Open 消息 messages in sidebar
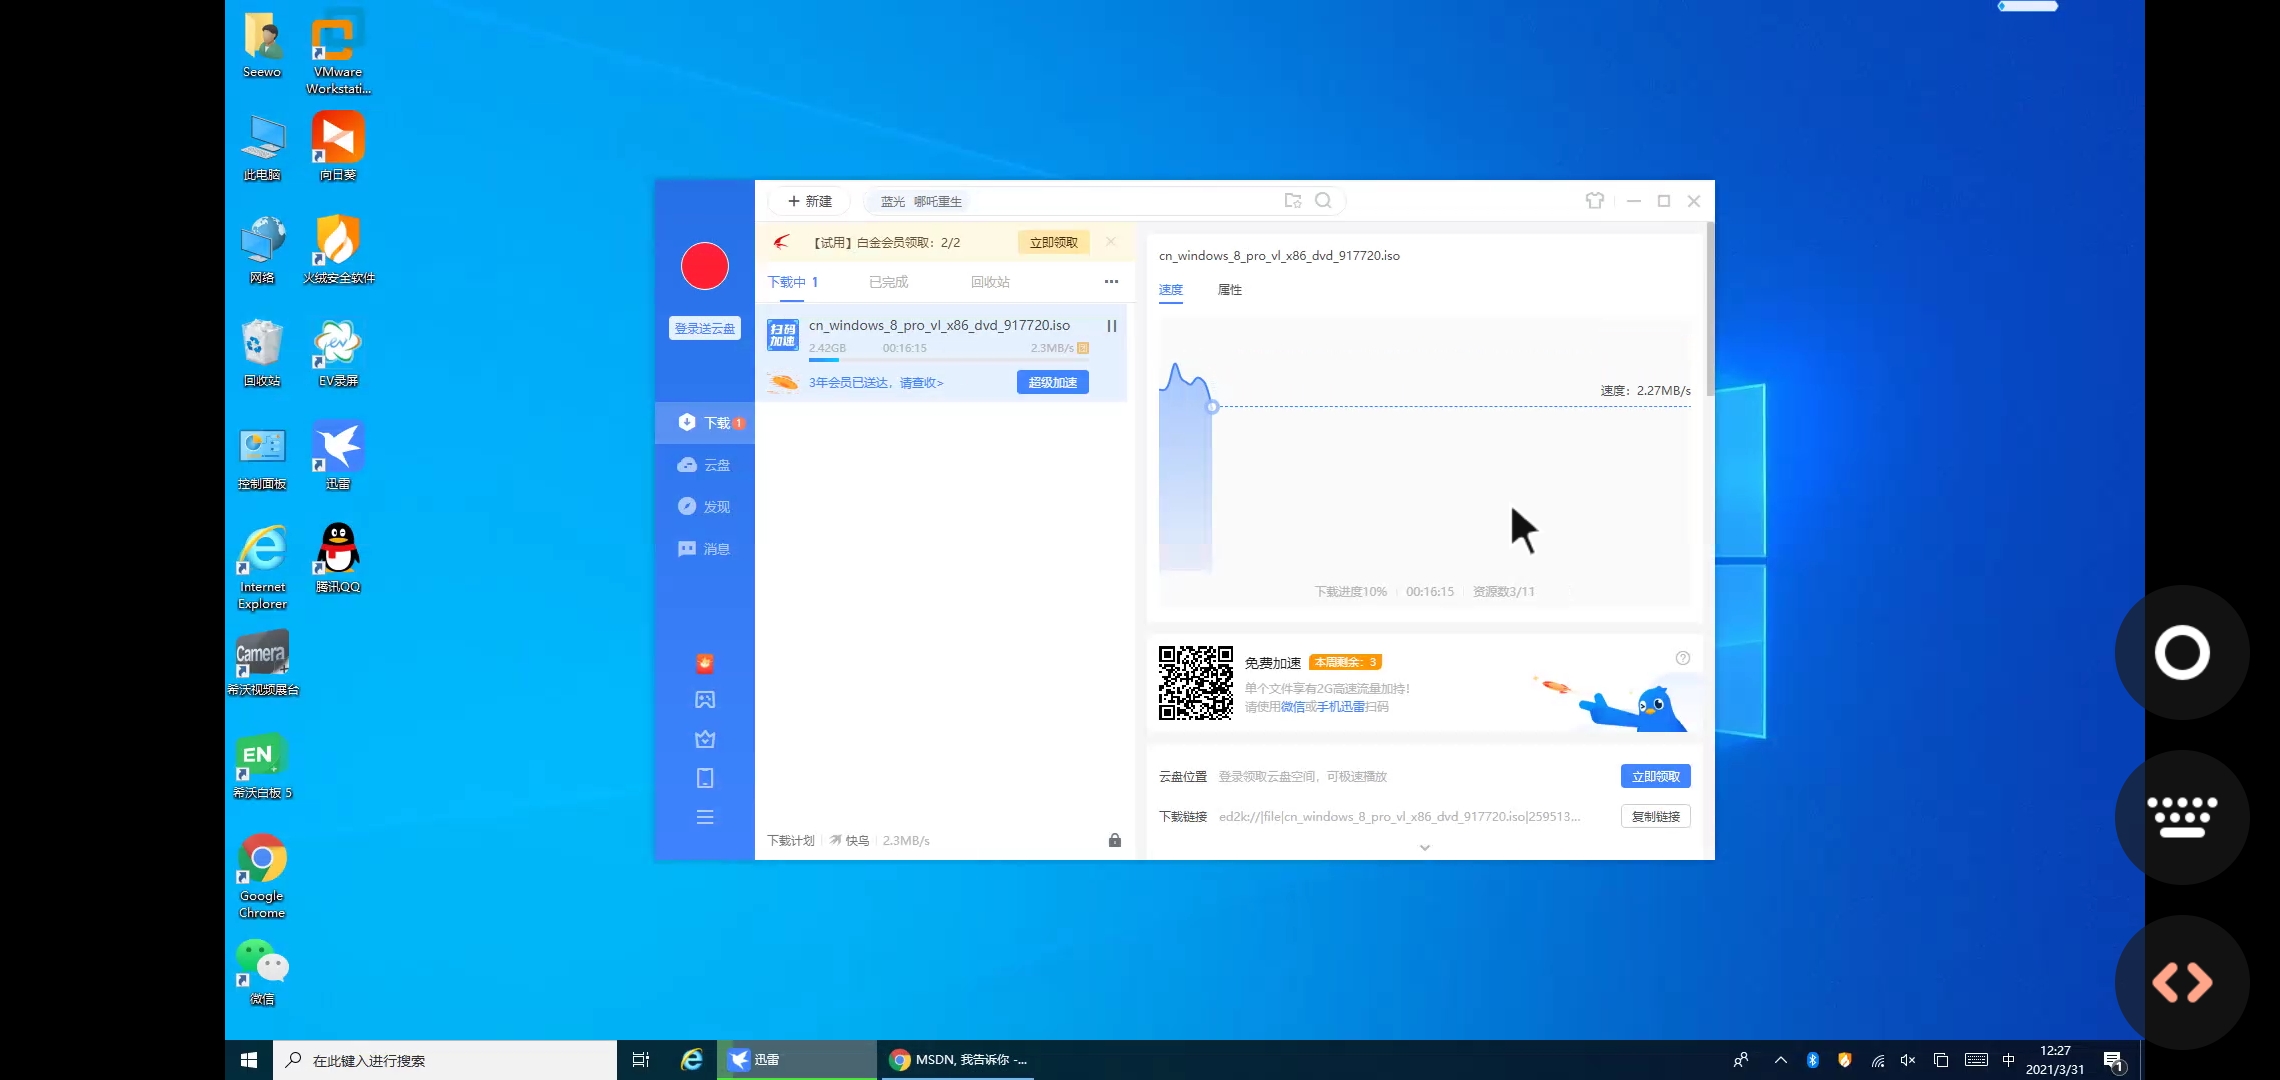 coord(705,549)
